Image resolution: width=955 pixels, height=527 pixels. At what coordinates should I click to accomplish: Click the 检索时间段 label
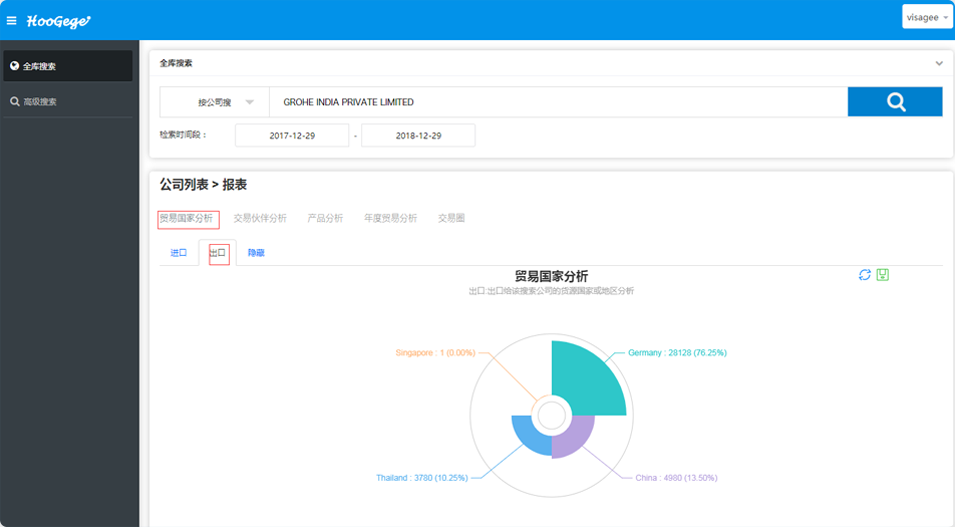click(183, 135)
